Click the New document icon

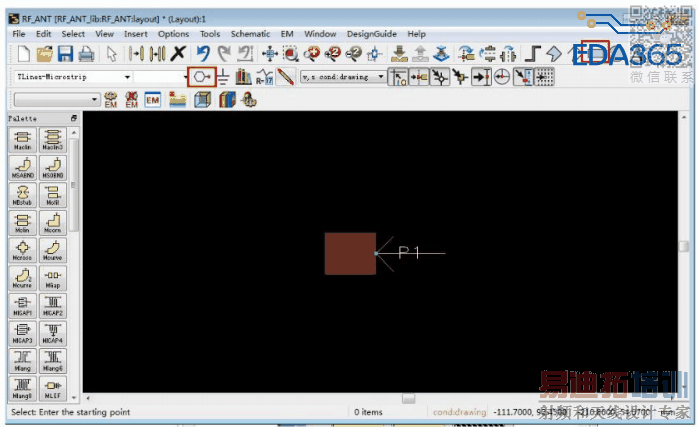[23, 54]
